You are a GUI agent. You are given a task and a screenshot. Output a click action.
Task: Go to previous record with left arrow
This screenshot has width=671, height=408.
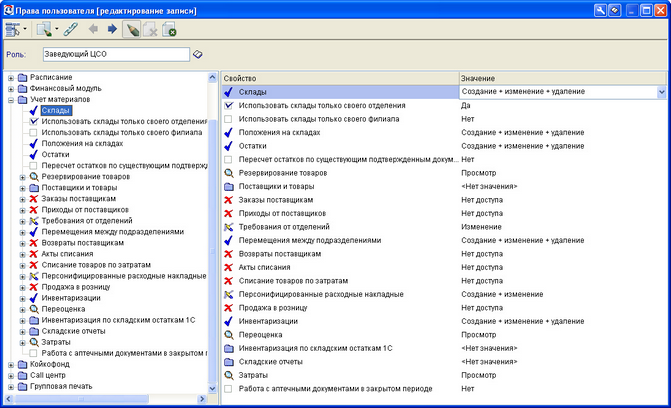point(93,29)
